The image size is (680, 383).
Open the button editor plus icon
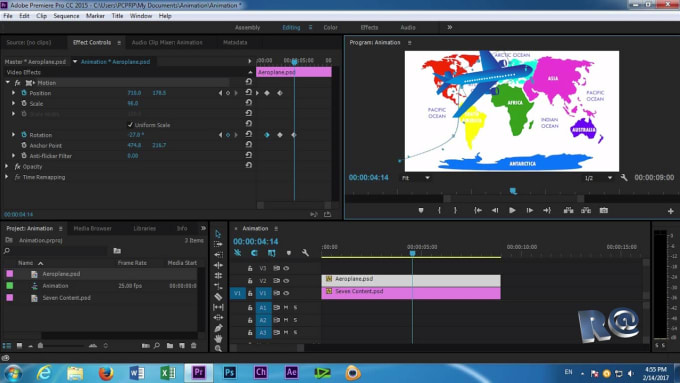pos(670,211)
